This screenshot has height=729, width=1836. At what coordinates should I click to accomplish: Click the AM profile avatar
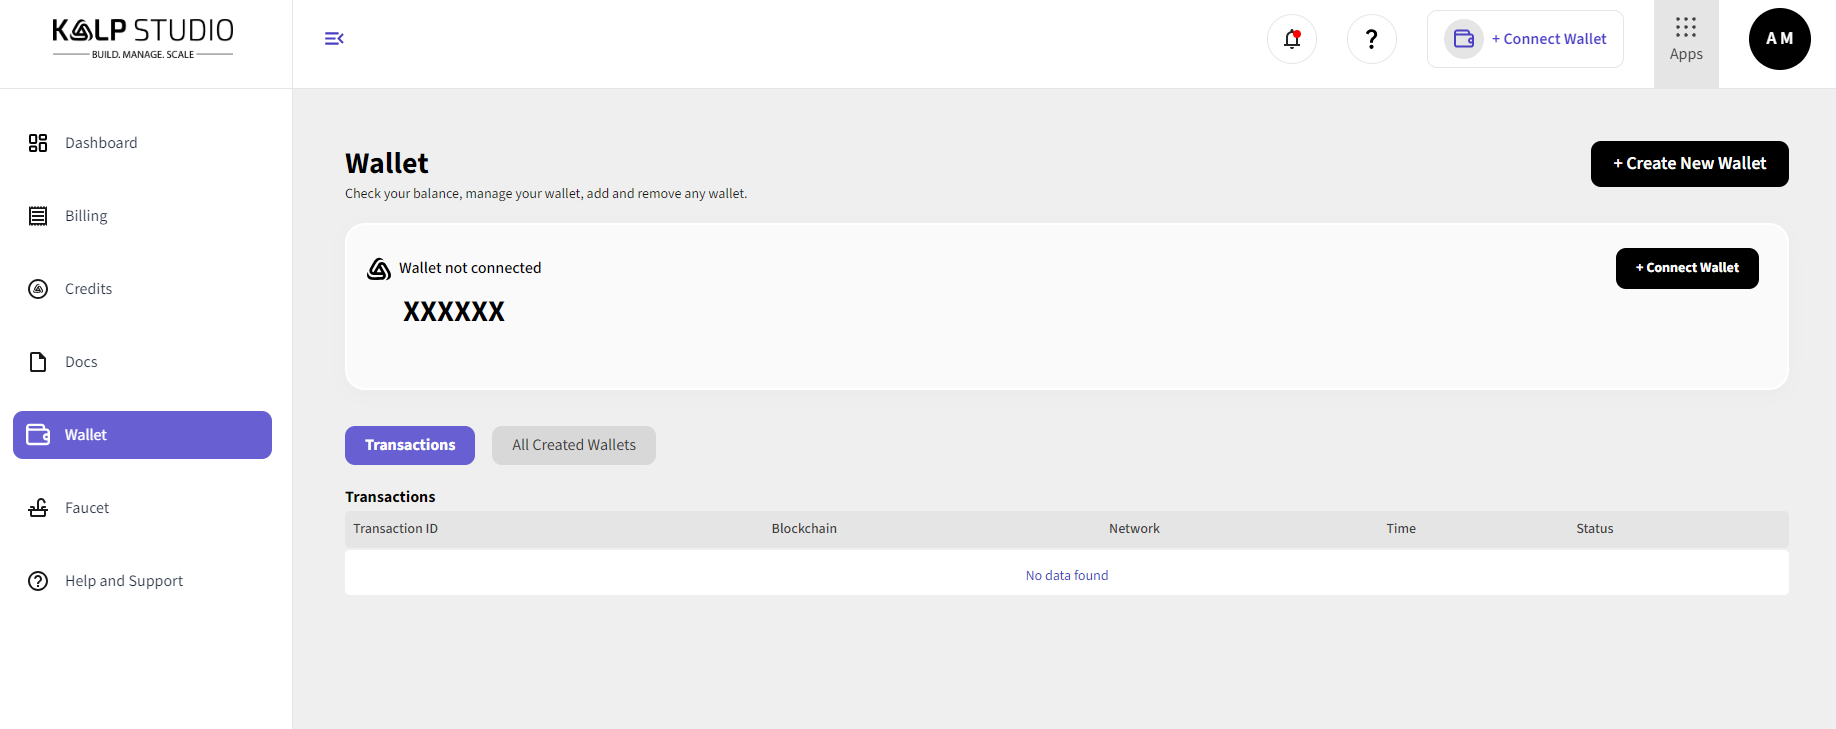point(1779,39)
